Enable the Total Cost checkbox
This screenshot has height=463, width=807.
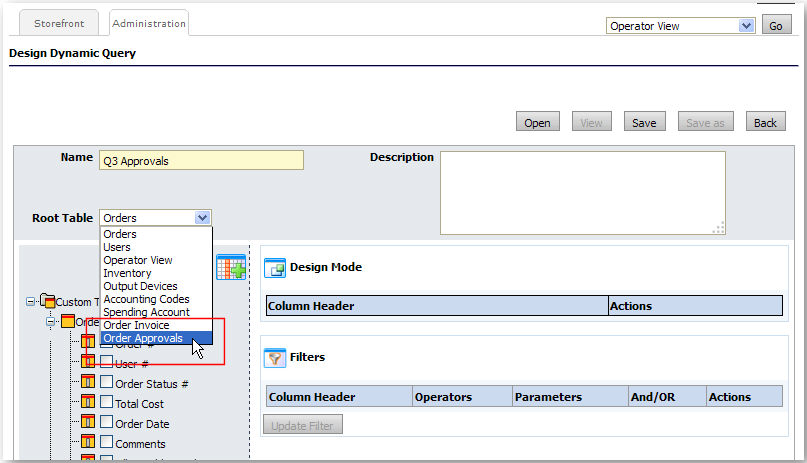(x=106, y=402)
